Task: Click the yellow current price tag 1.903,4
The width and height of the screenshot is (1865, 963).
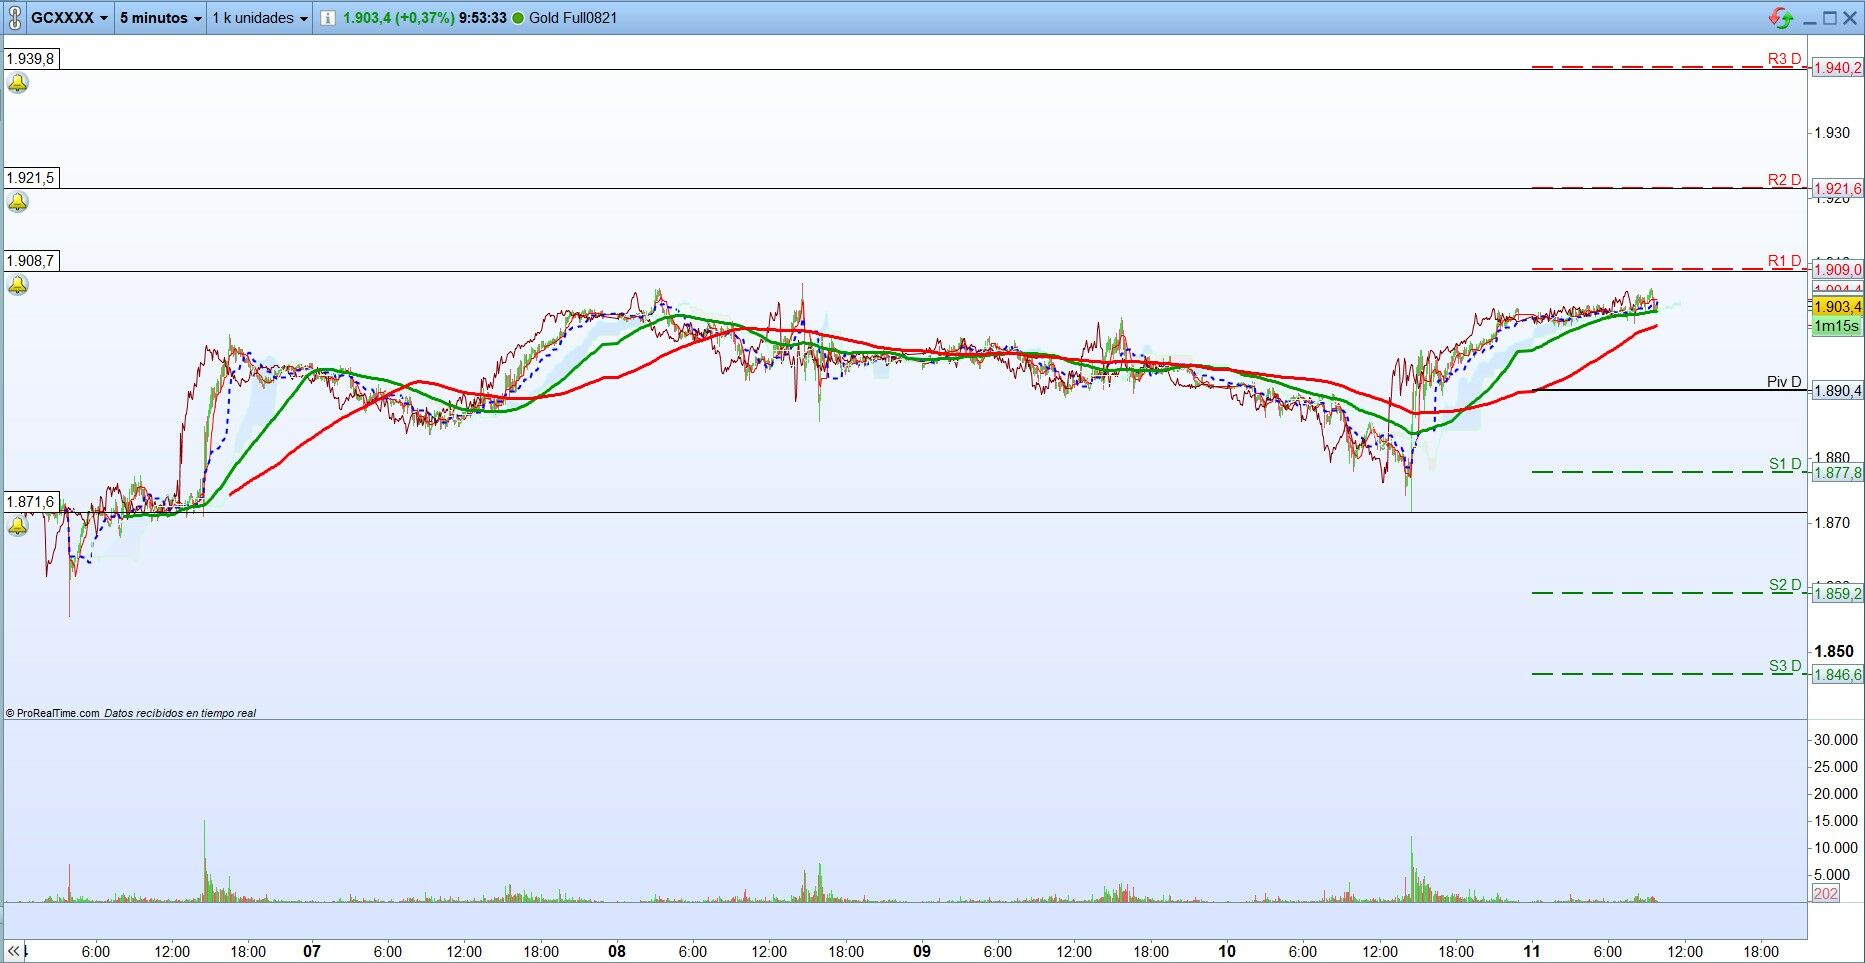Action: [1838, 307]
